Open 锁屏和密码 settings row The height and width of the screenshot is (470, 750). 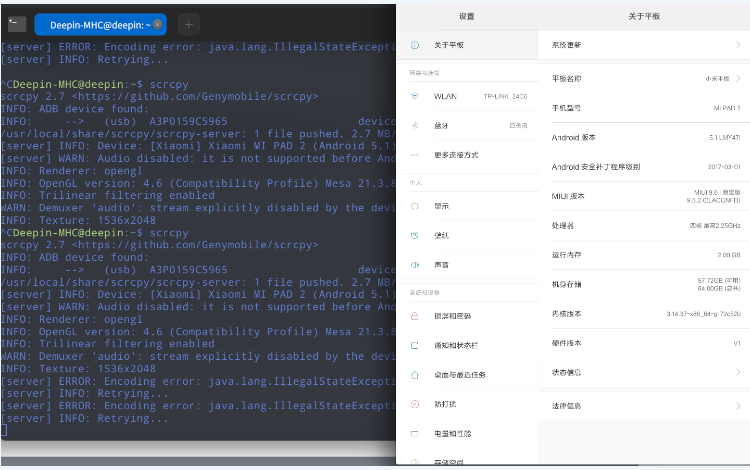[467, 316]
